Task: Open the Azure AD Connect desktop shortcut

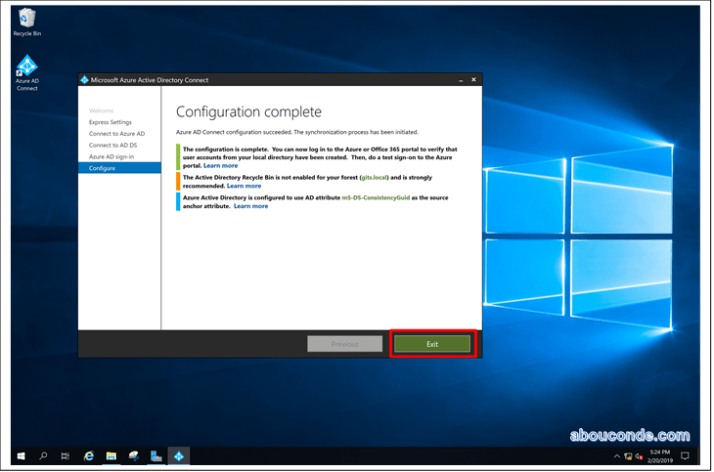Action: pos(27,71)
